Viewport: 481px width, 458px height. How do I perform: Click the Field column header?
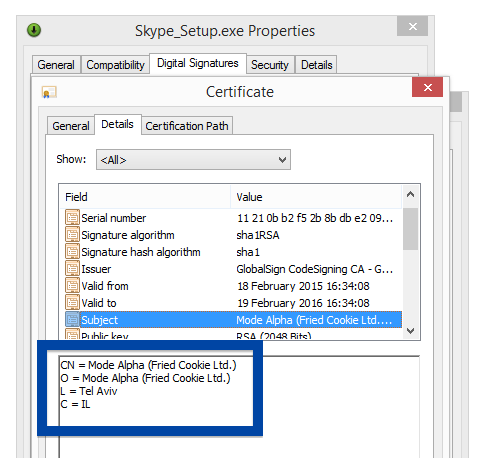(x=145, y=197)
